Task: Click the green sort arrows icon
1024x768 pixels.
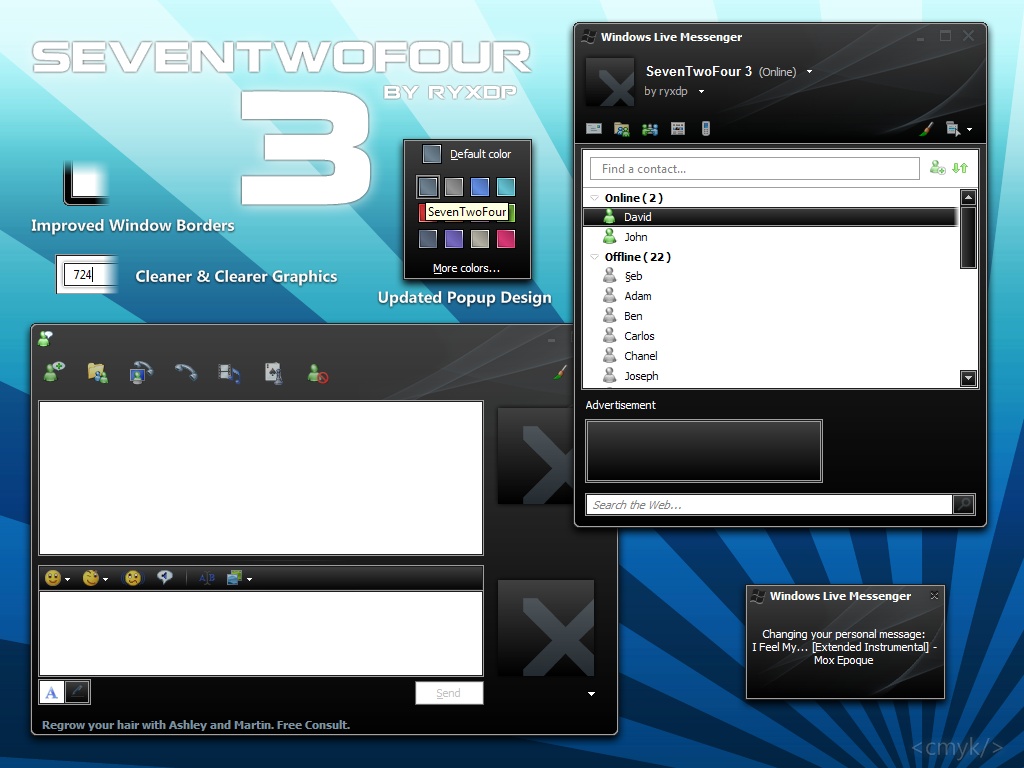Action: (960, 168)
